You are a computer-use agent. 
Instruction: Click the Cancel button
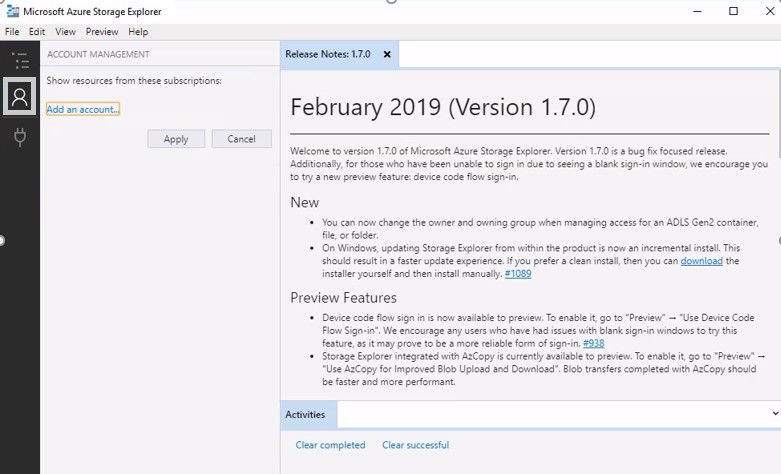click(x=242, y=139)
